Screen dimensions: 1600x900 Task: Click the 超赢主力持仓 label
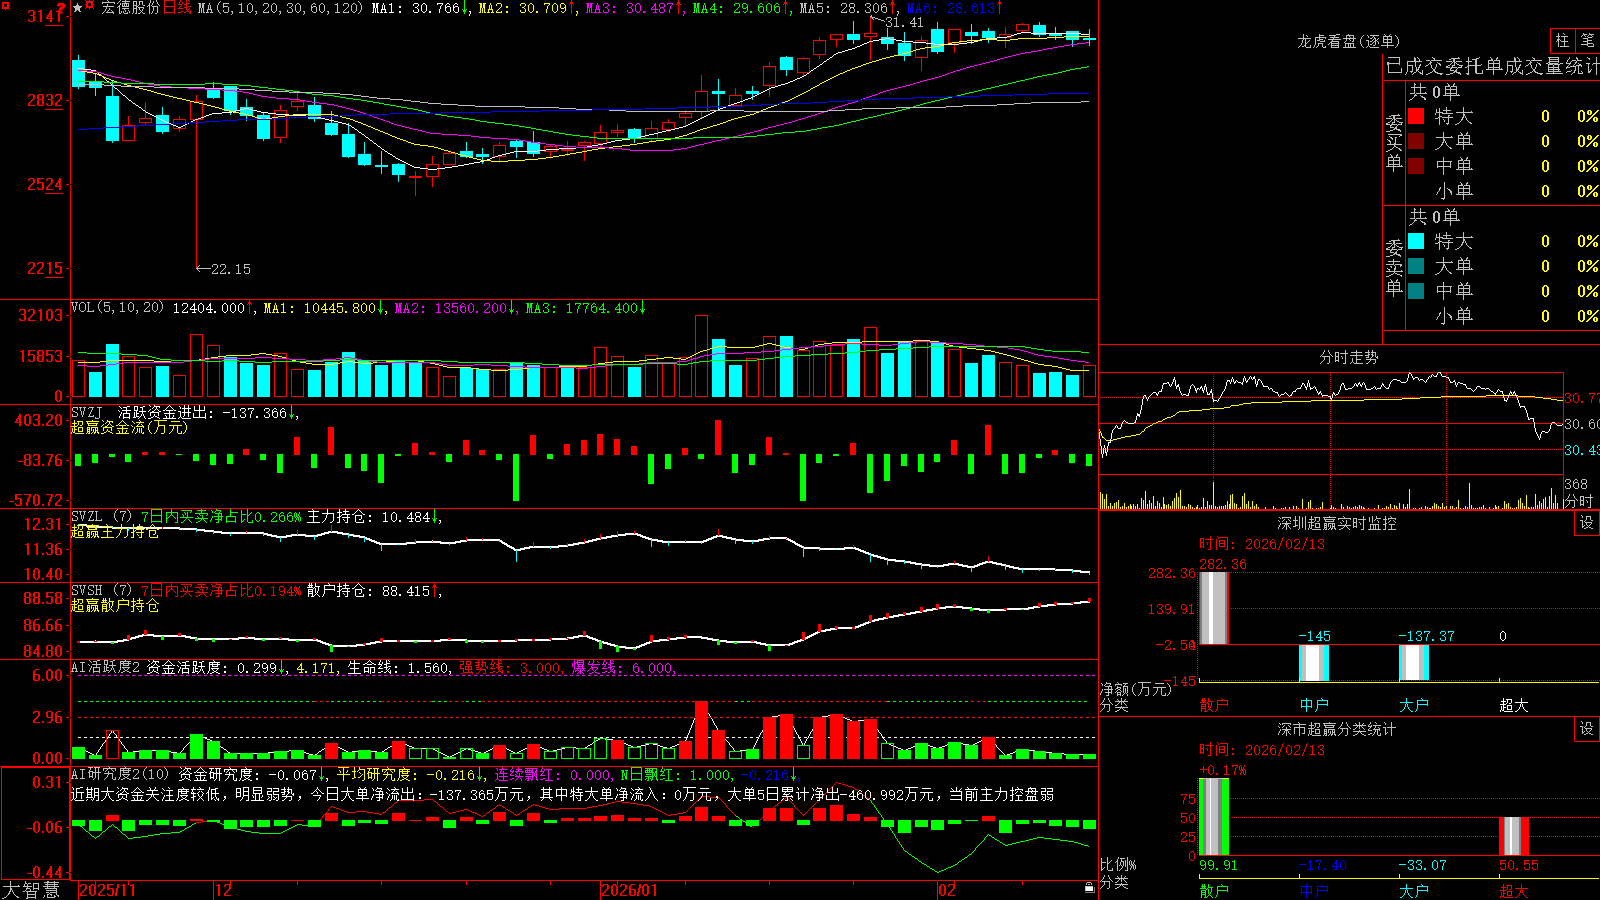[x=115, y=531]
